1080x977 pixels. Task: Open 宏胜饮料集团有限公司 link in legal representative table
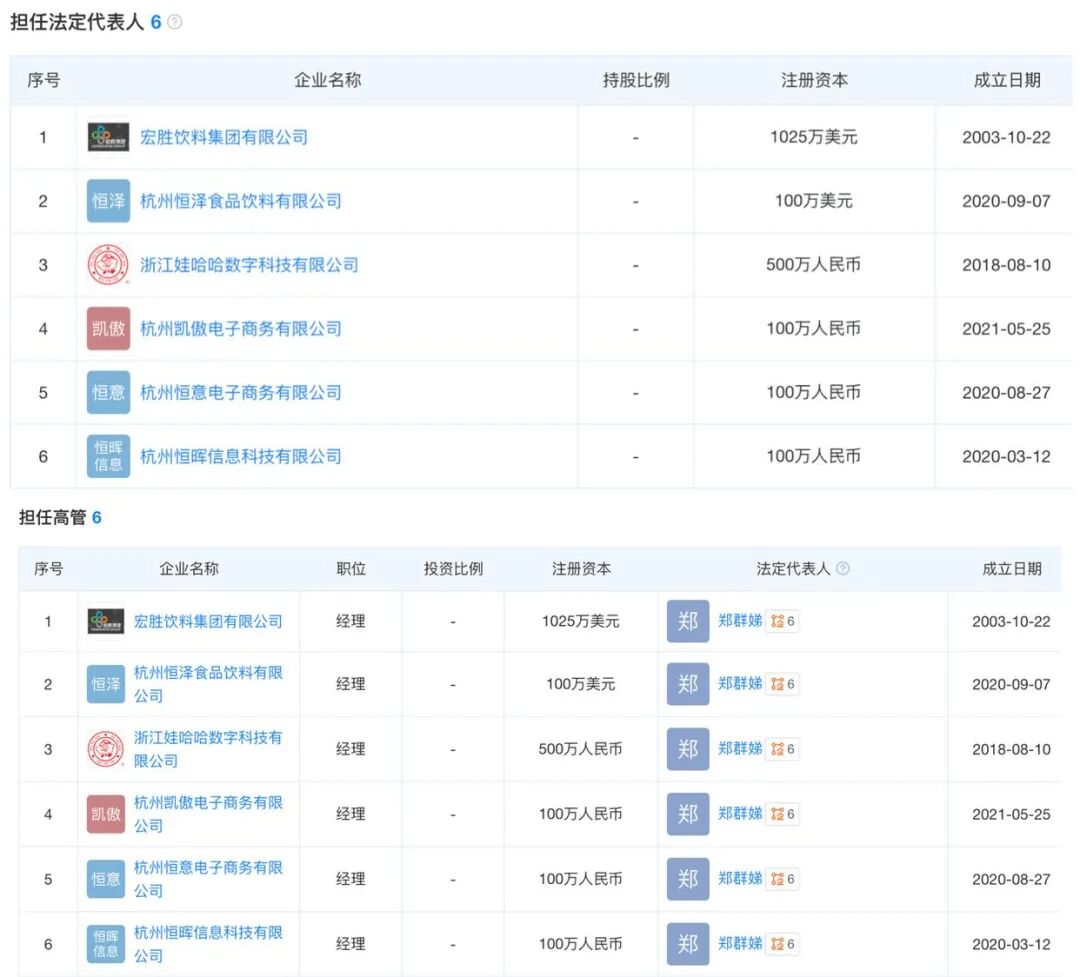pyautogui.click(x=224, y=137)
